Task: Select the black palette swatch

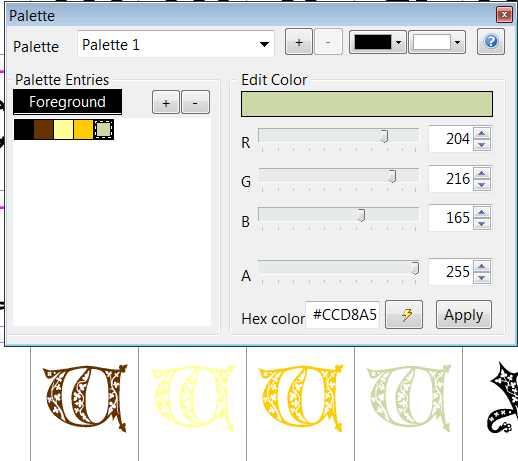Action: coord(24,129)
